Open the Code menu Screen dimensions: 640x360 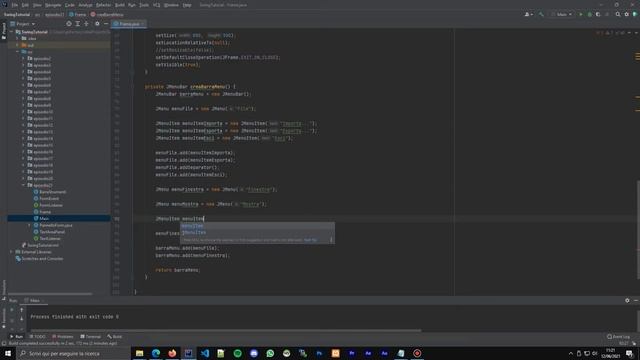70,5
